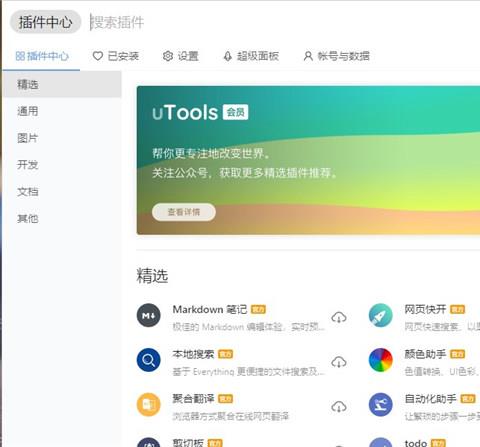The height and width of the screenshot is (447, 480).
Task: Select the 文档 category
Action: coord(62,192)
